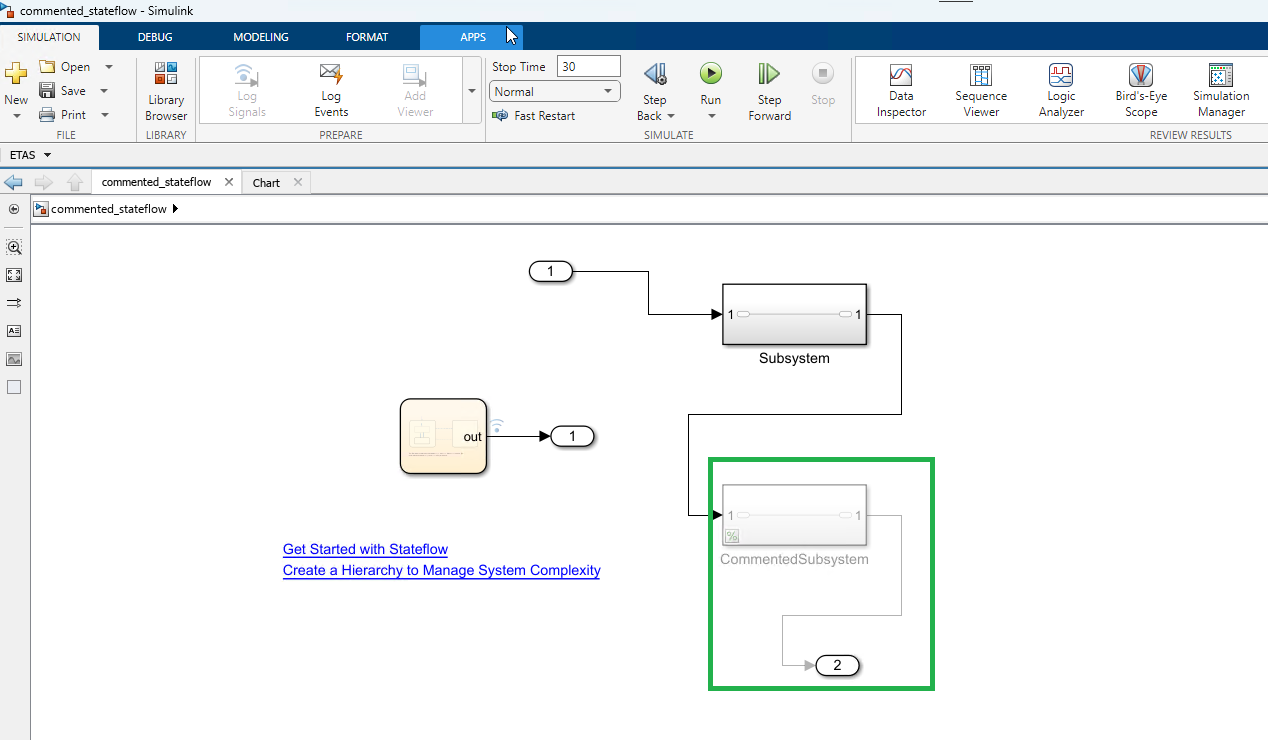Click the New model icon

click(x=16, y=74)
